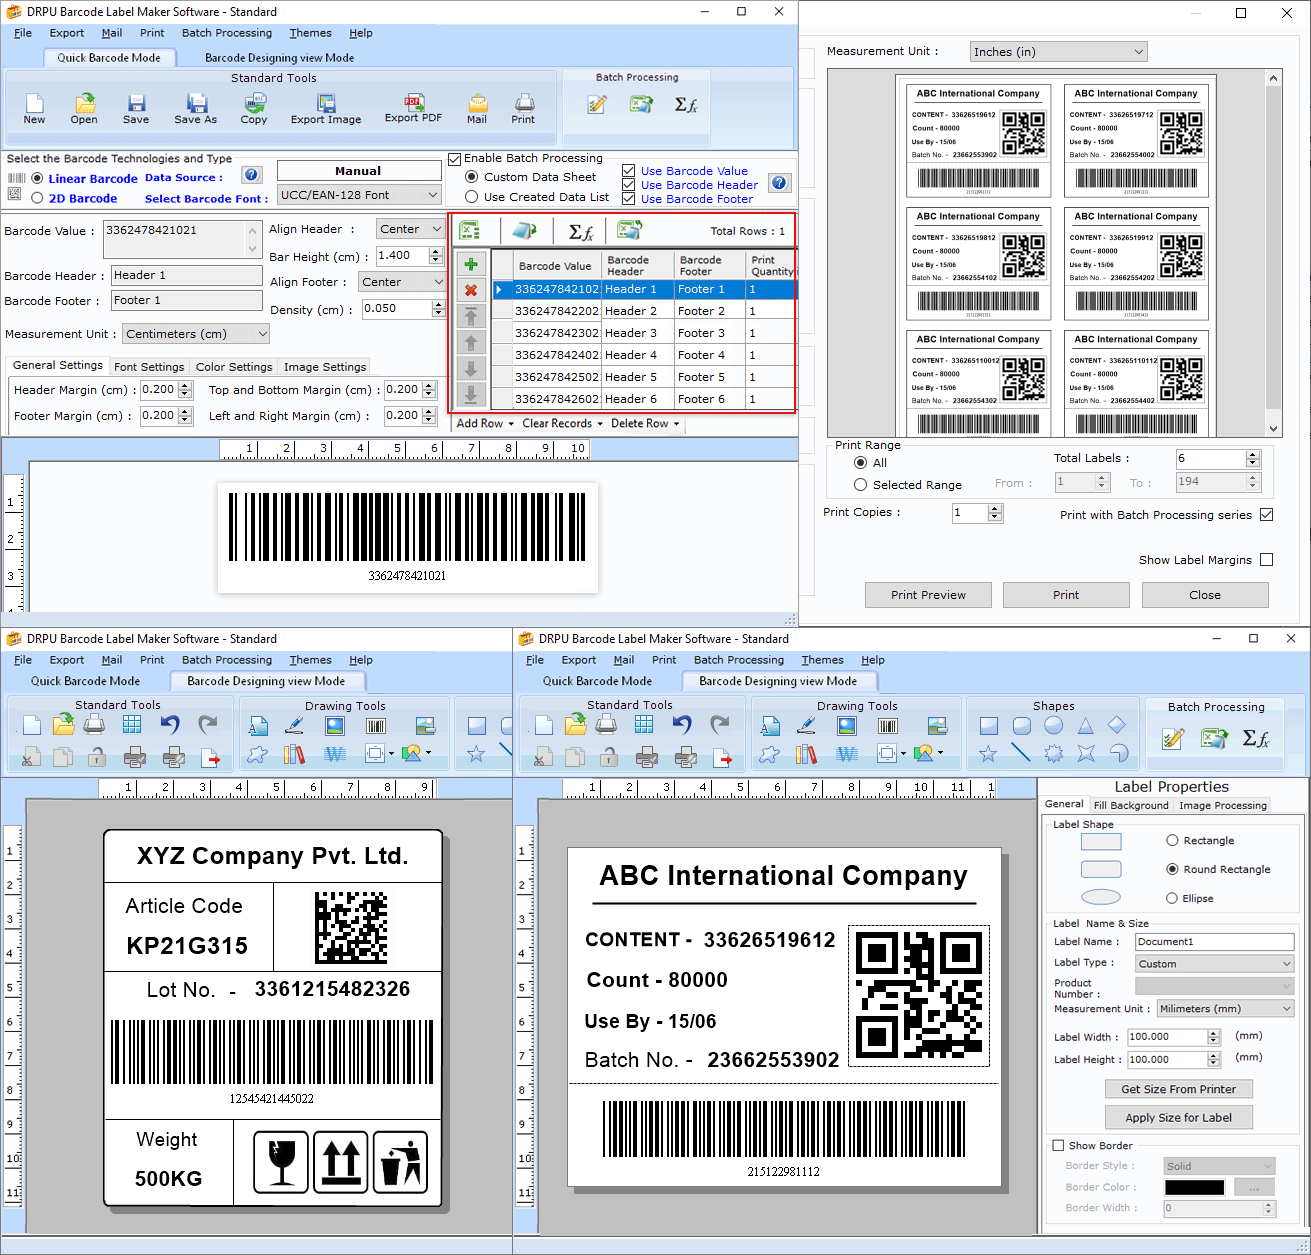Click Get Size From Printer button
Viewport: 1311px width, 1255px height.
[x=1179, y=1089]
